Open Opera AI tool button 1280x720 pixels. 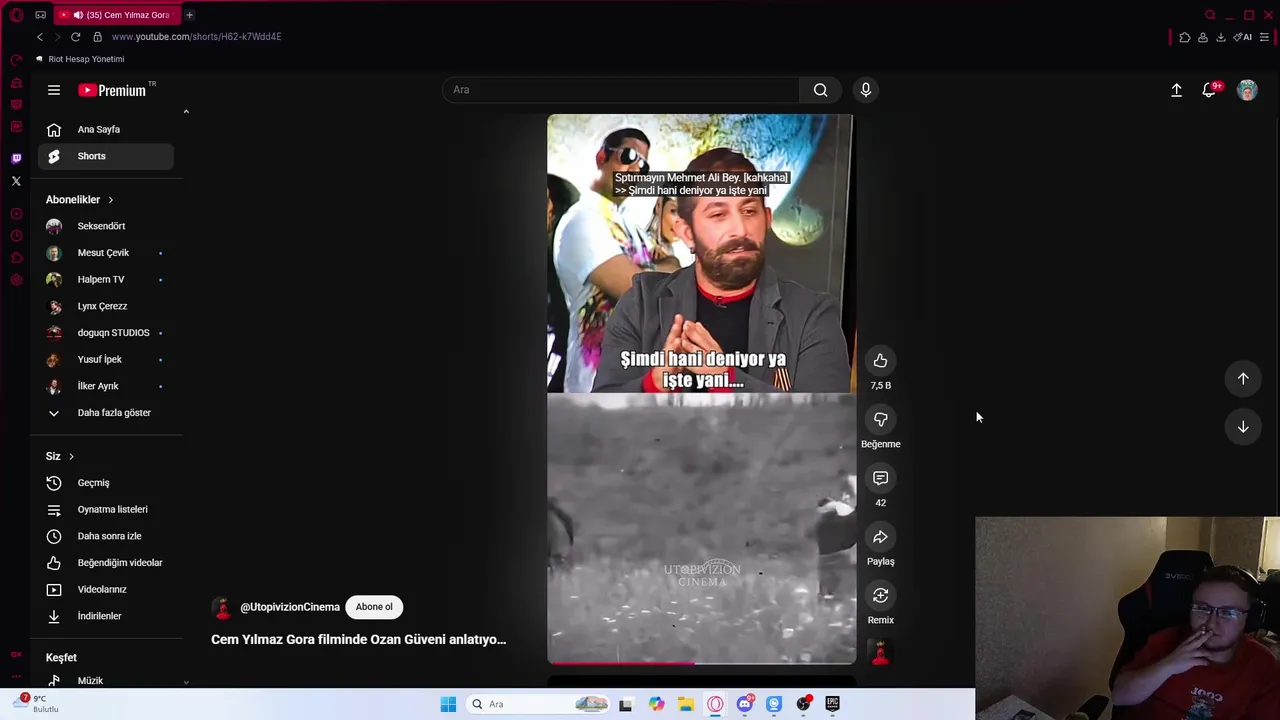[x=1243, y=37]
